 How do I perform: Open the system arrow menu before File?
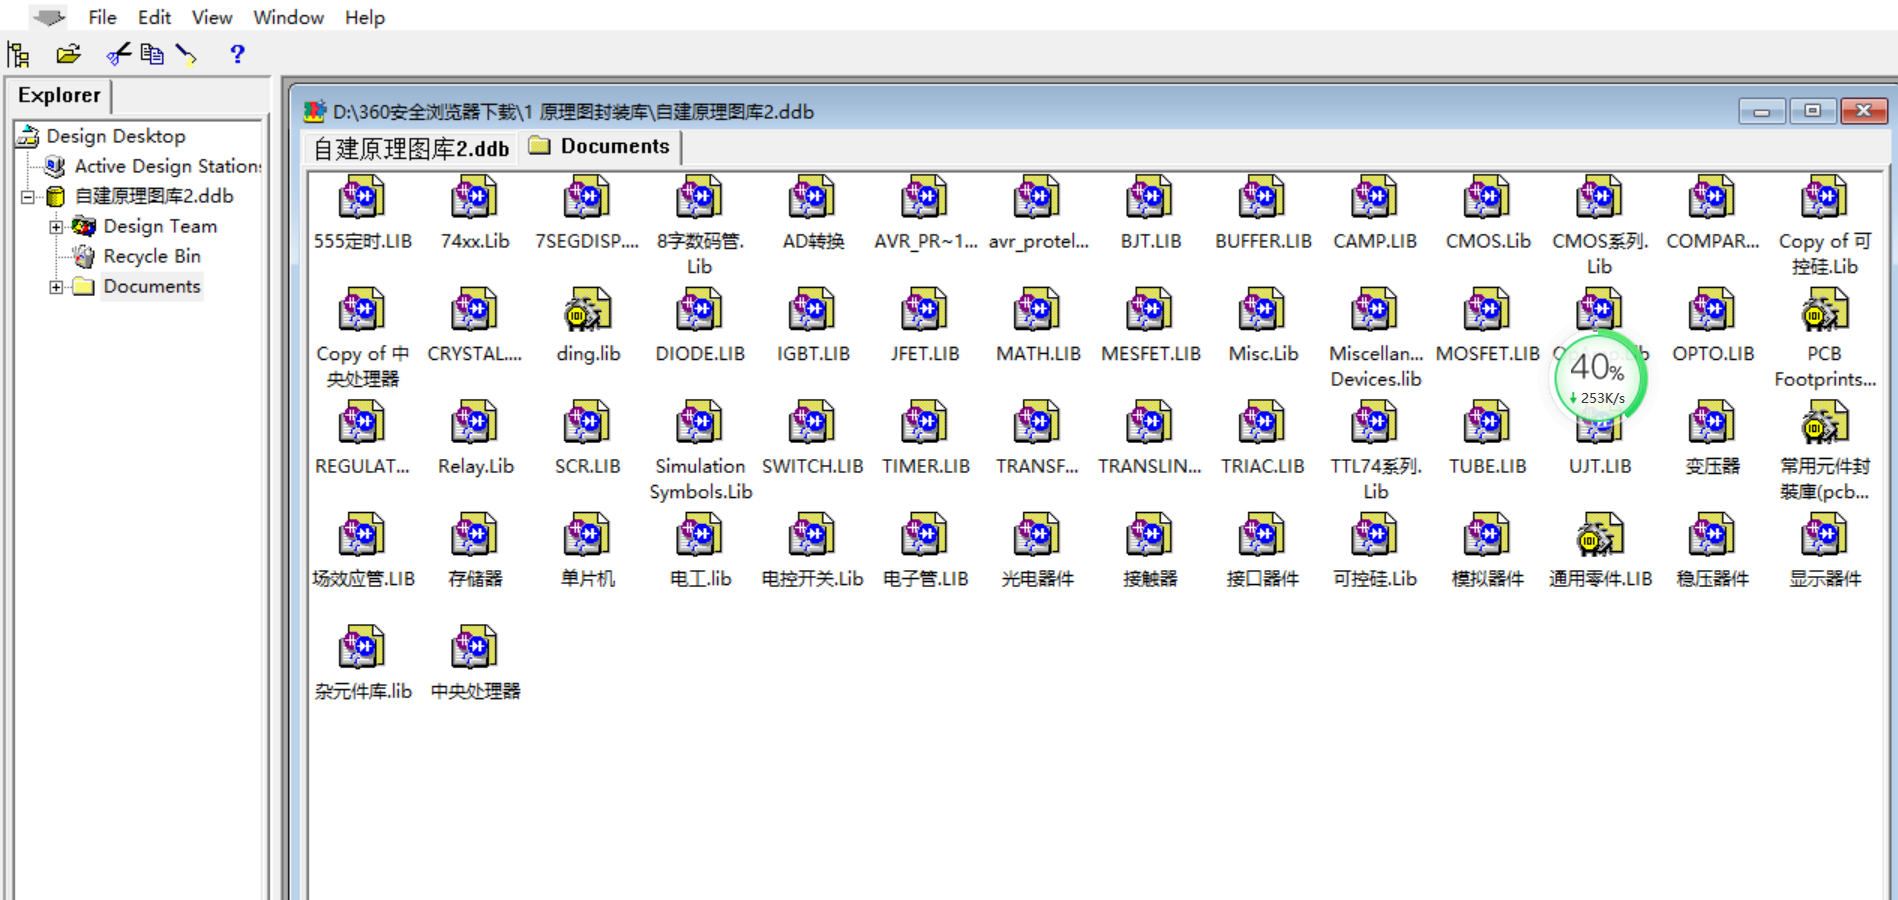click(x=48, y=17)
